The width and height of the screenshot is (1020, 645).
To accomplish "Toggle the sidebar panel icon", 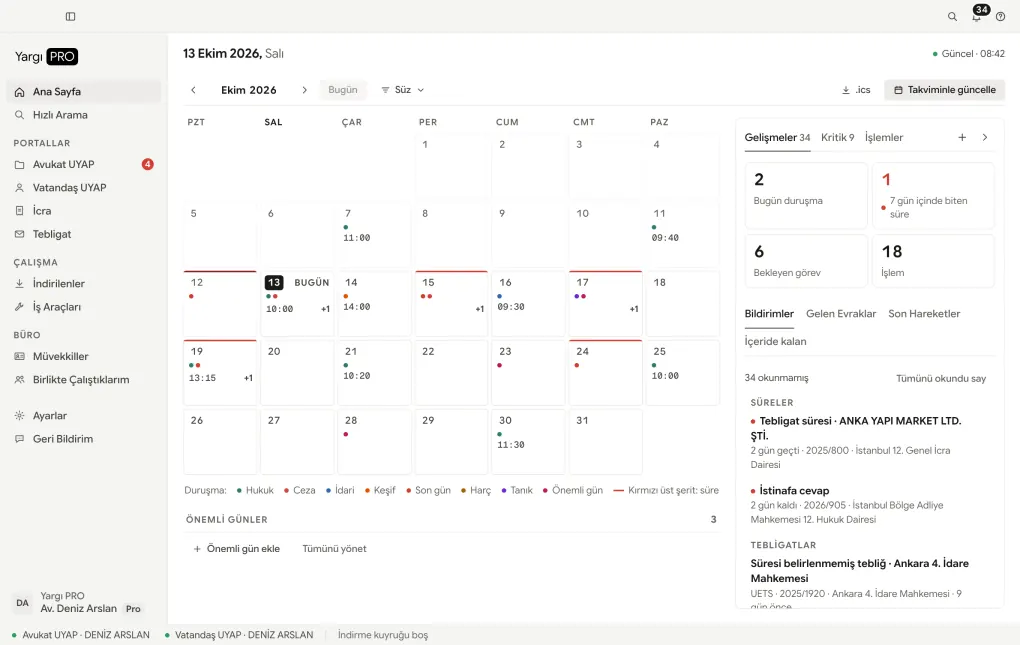I will coord(70,16).
